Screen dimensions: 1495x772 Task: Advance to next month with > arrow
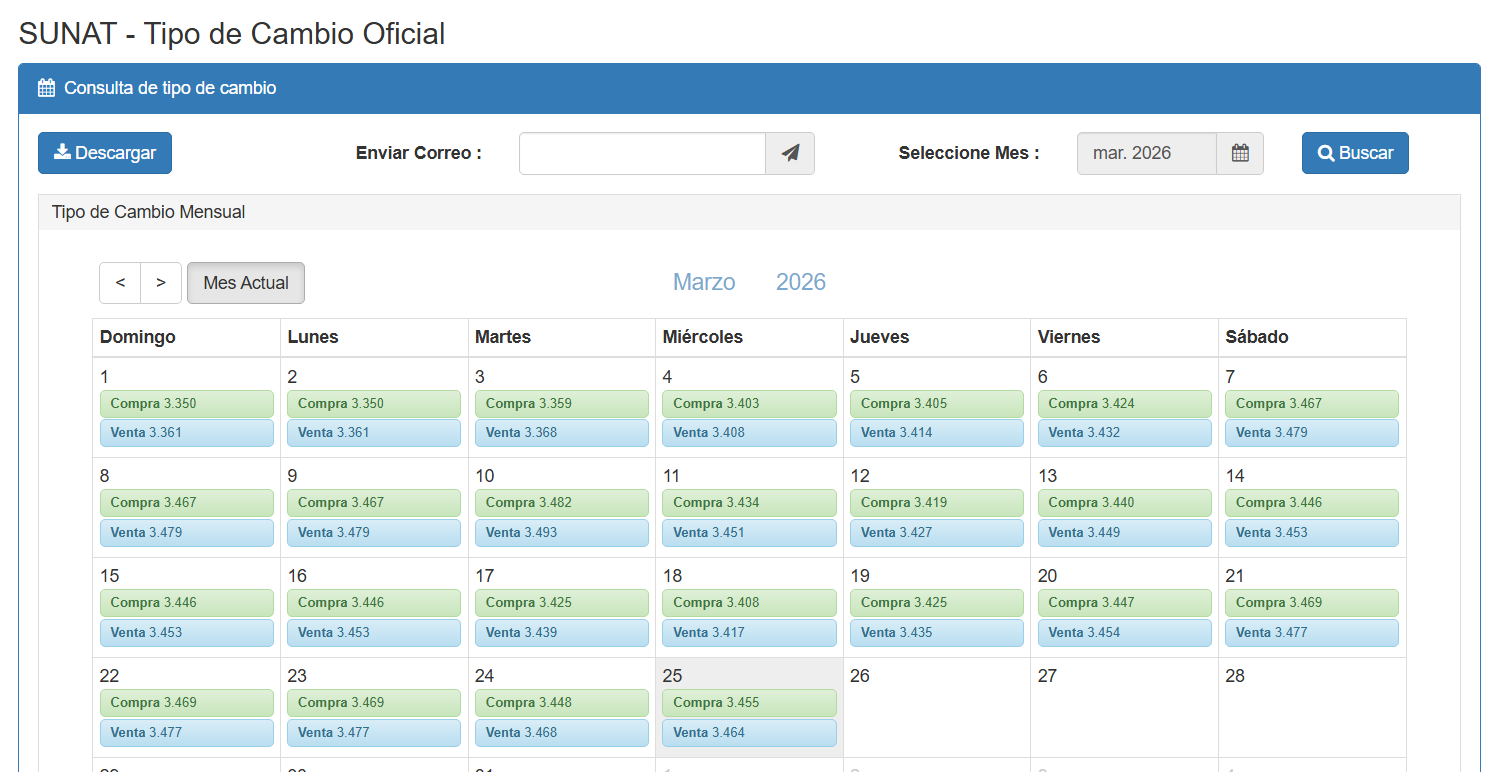click(x=161, y=283)
